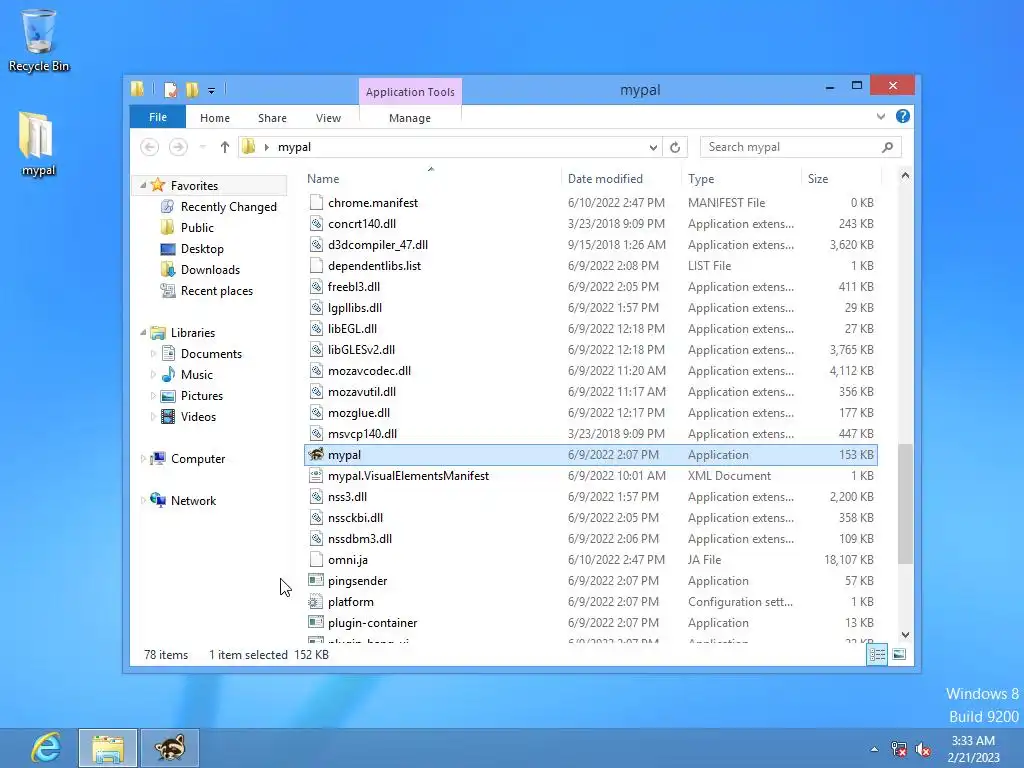Screen dimensions: 1024x768
Task: Select Pictures library
Action: [202, 396]
